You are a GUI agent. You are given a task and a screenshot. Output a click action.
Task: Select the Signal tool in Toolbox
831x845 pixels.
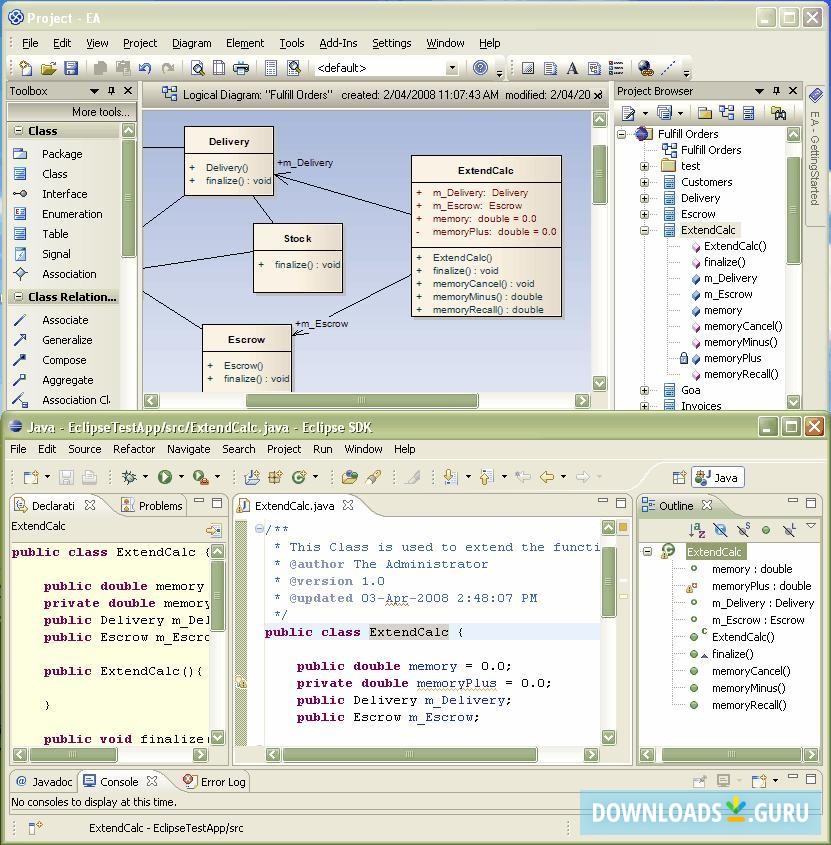[x=56, y=254]
